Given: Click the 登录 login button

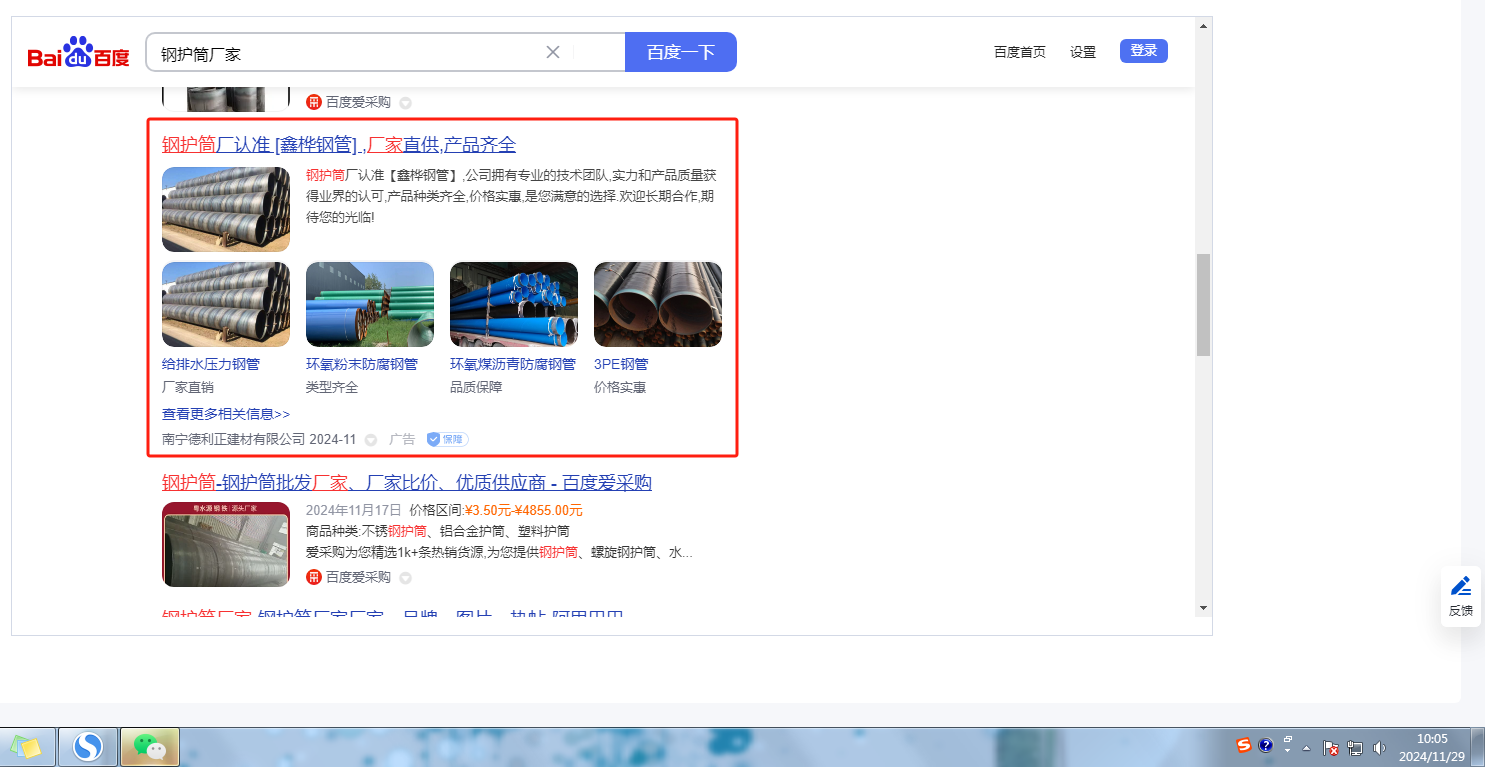Looking at the screenshot, I should [1144, 51].
